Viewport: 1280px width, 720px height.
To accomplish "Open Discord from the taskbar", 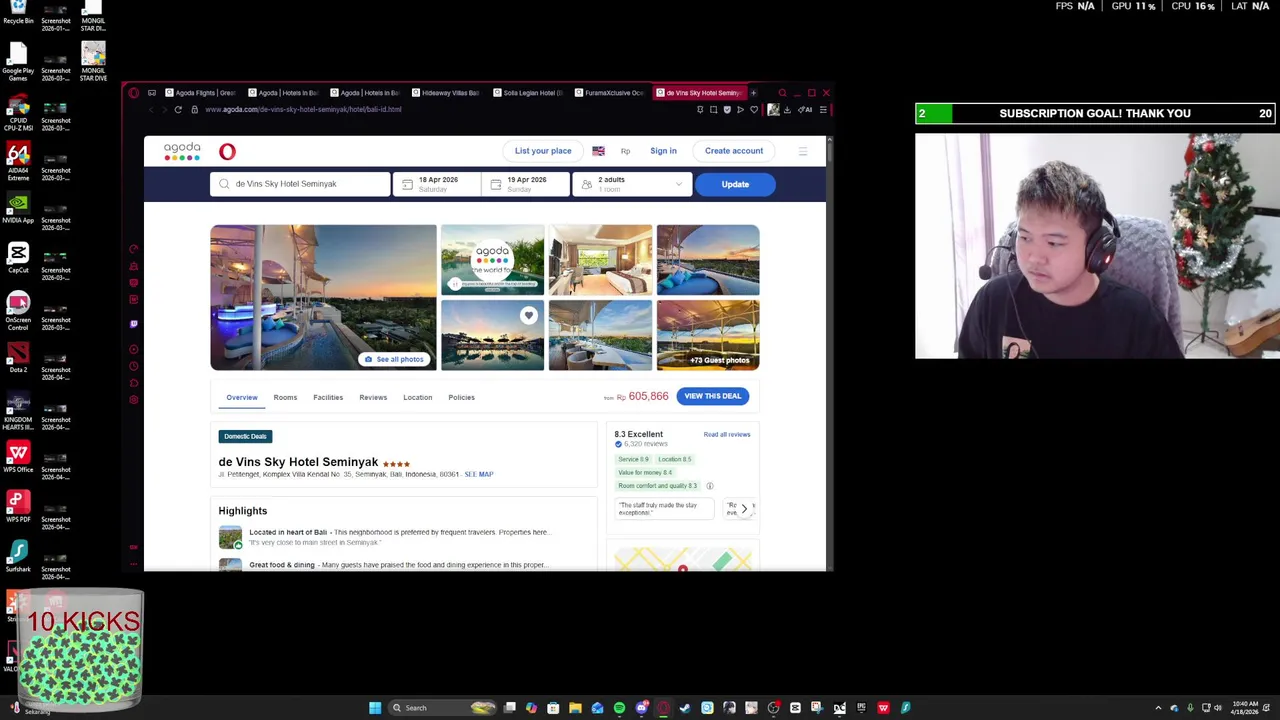I will pos(641,708).
